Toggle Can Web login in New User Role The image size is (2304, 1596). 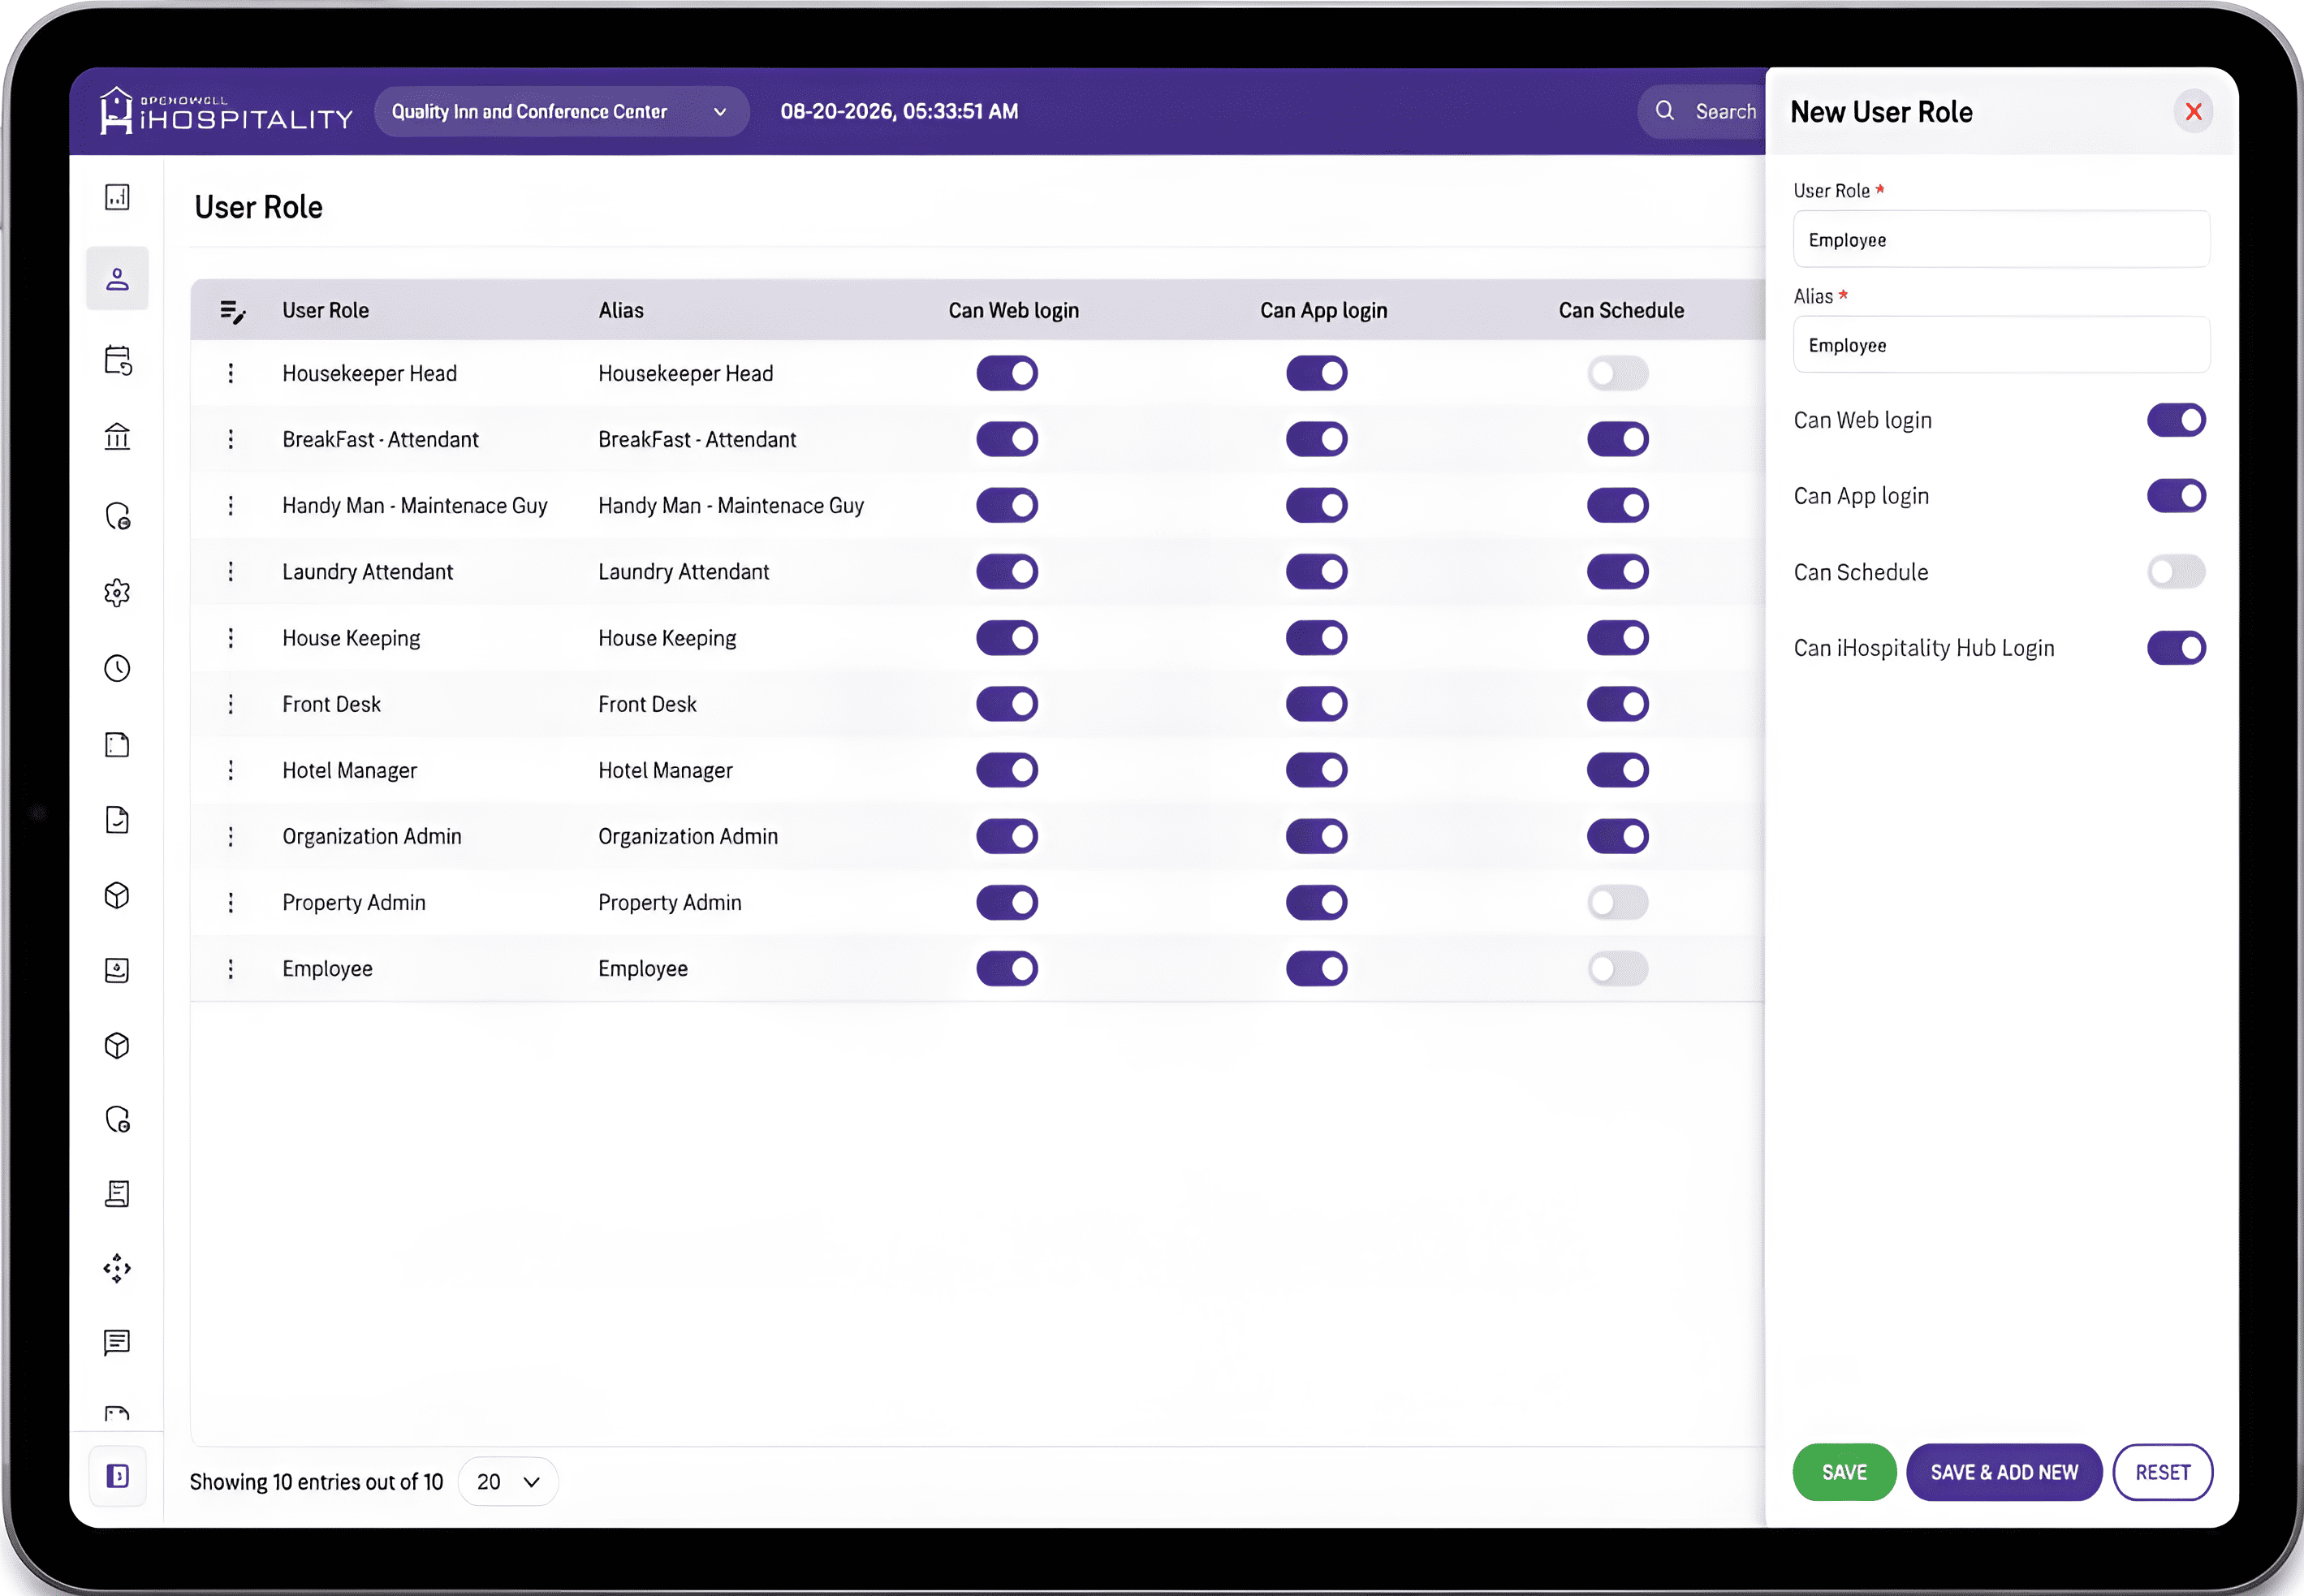tap(2176, 420)
